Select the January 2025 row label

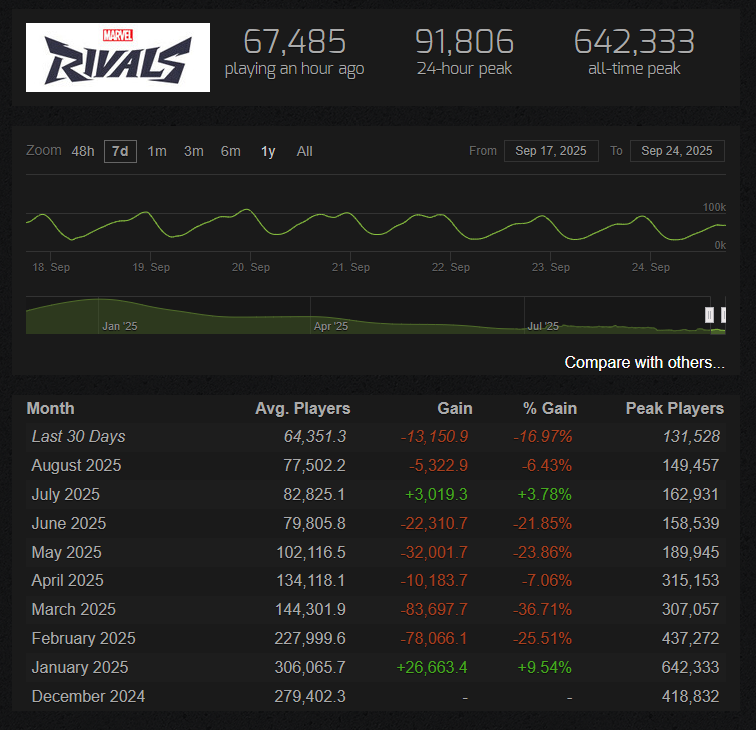point(80,667)
